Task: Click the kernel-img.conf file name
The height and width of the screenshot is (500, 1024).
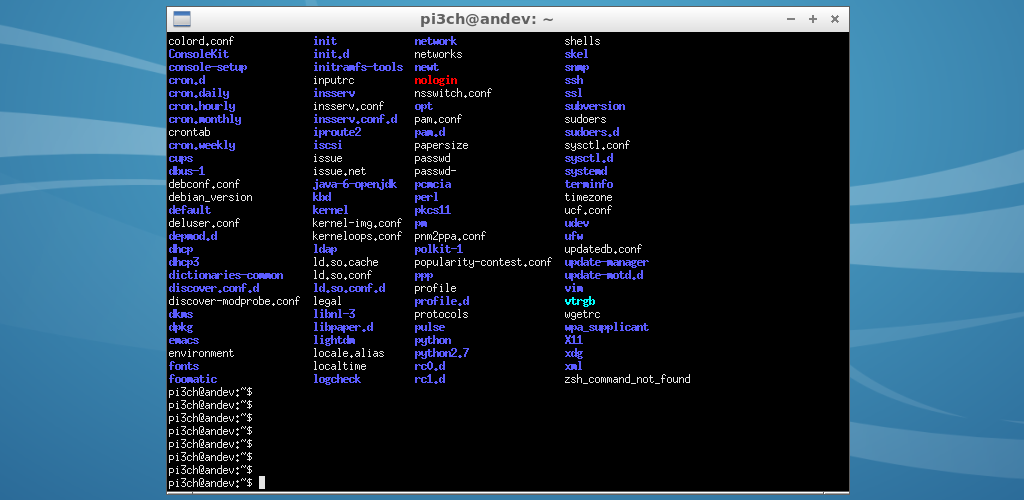Action: (358, 223)
